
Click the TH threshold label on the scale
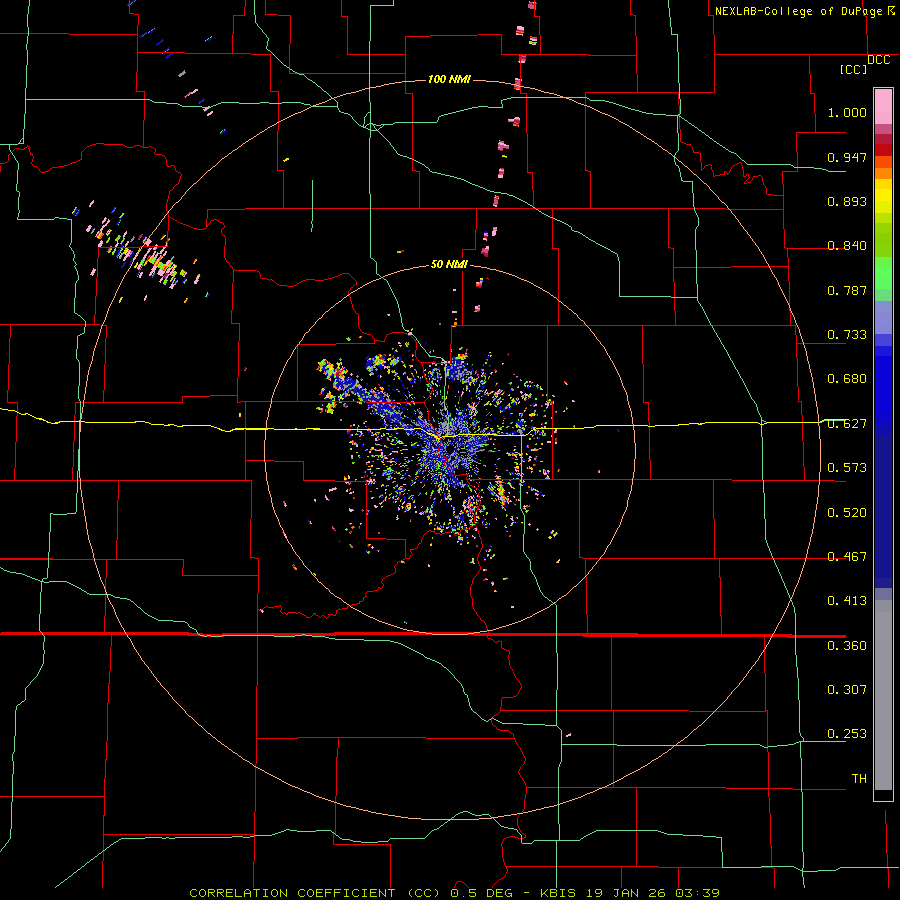pyautogui.click(x=859, y=779)
